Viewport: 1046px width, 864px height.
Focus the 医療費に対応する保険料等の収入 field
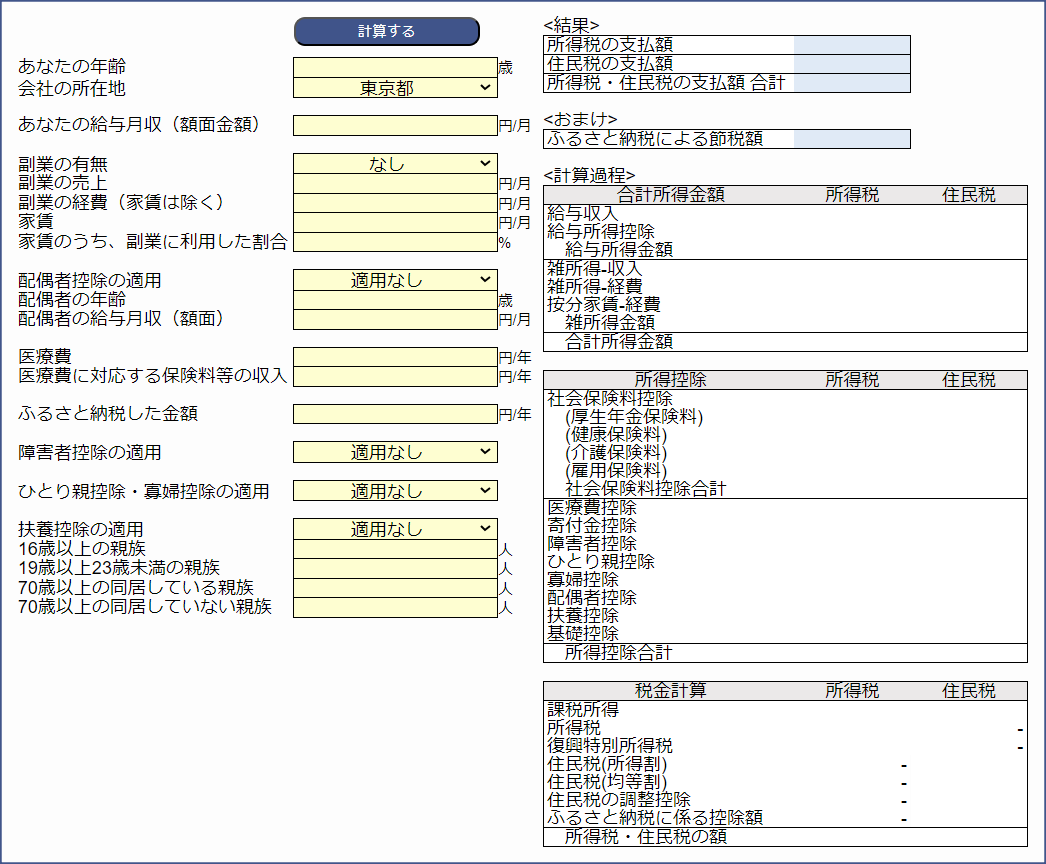[395, 376]
